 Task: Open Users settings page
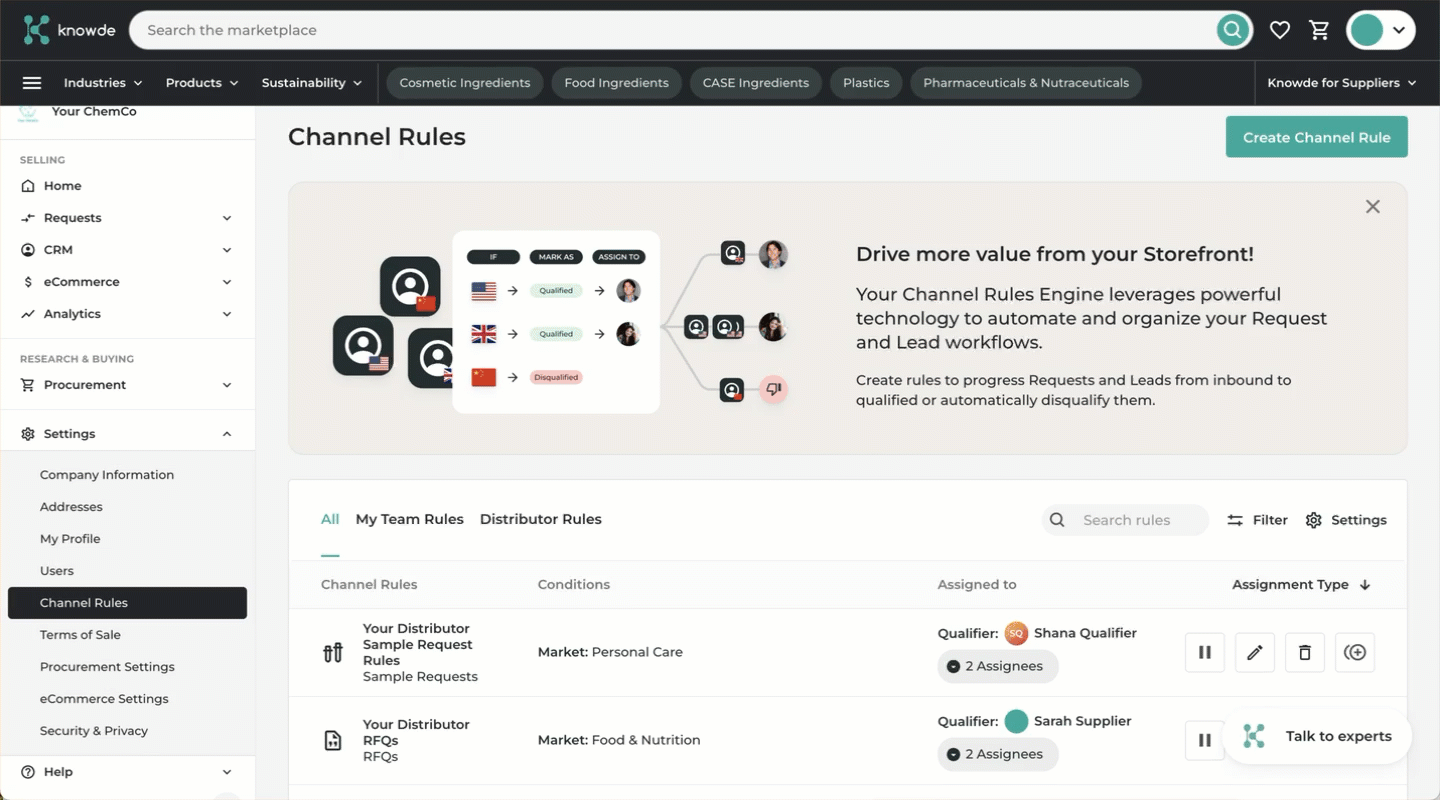[x=57, y=571]
